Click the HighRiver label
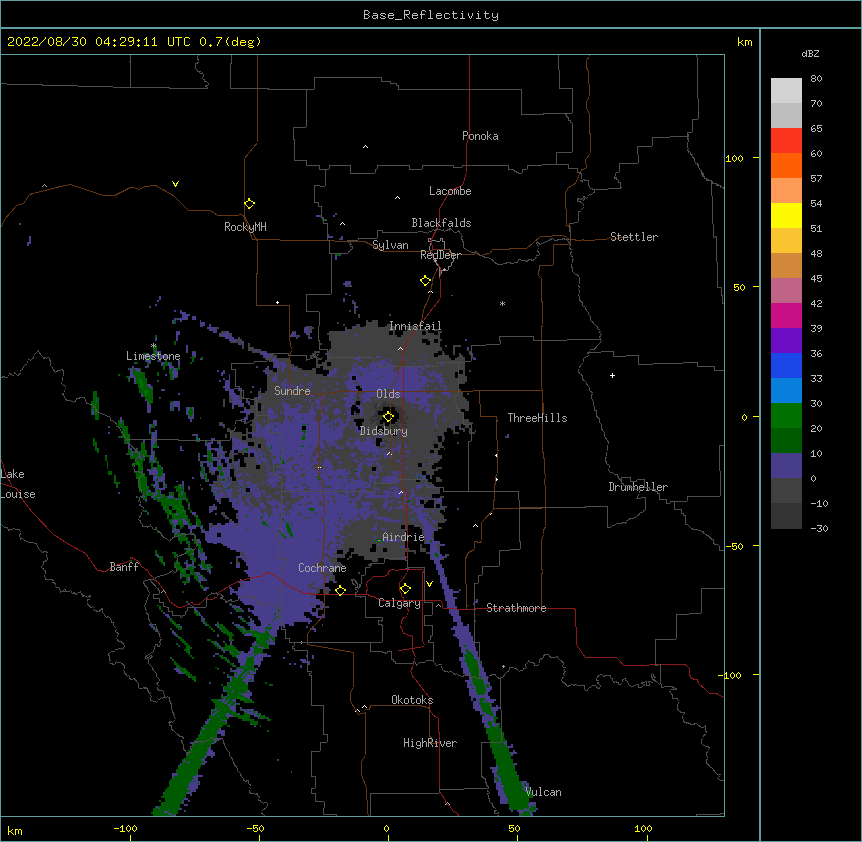The width and height of the screenshot is (862, 842). click(430, 743)
